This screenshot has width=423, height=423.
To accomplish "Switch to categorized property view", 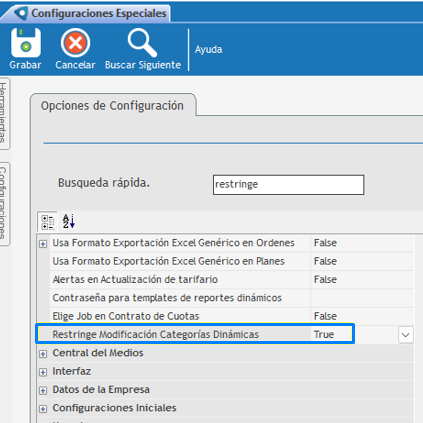I will click(48, 222).
